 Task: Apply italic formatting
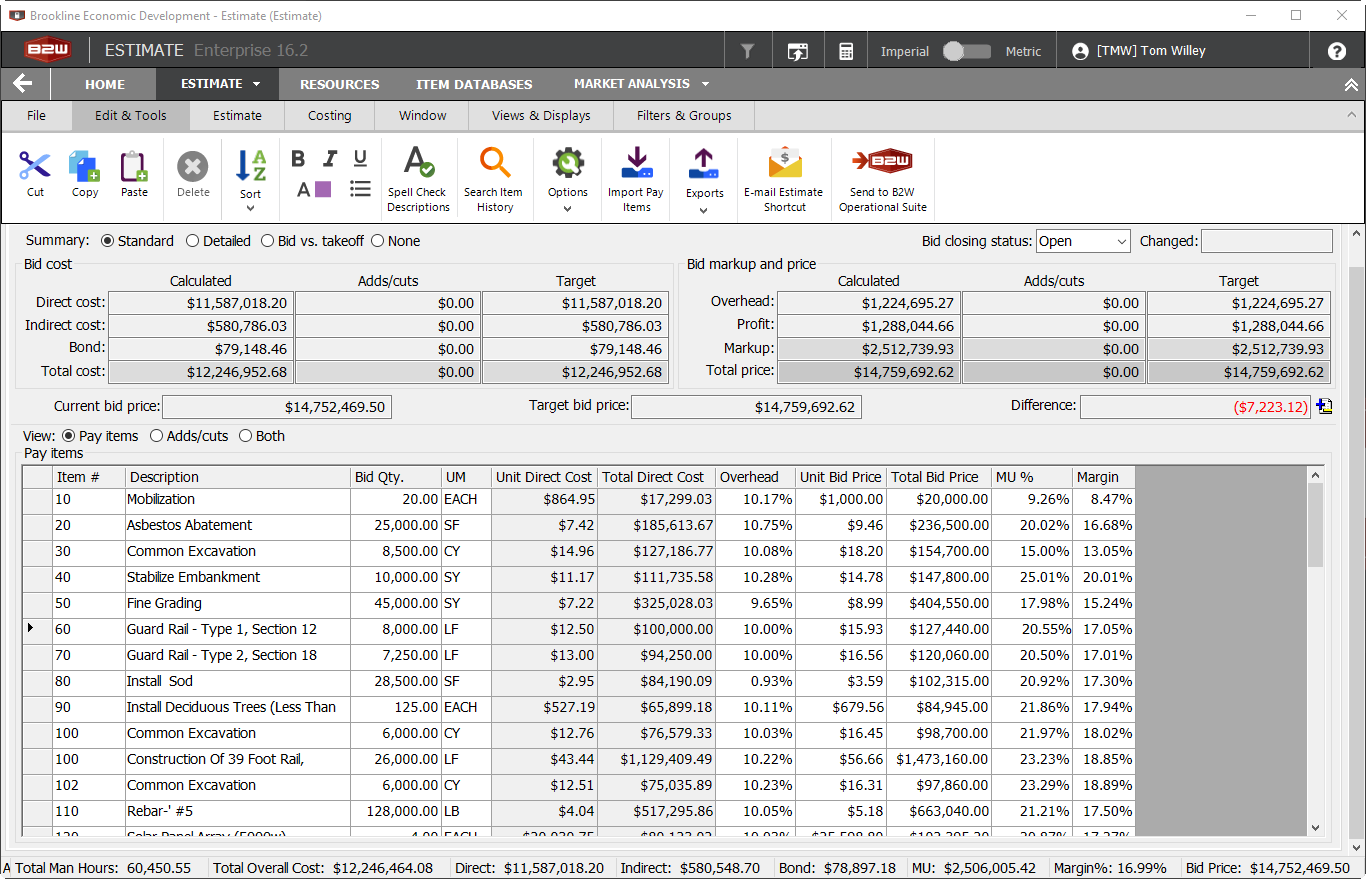click(330, 158)
